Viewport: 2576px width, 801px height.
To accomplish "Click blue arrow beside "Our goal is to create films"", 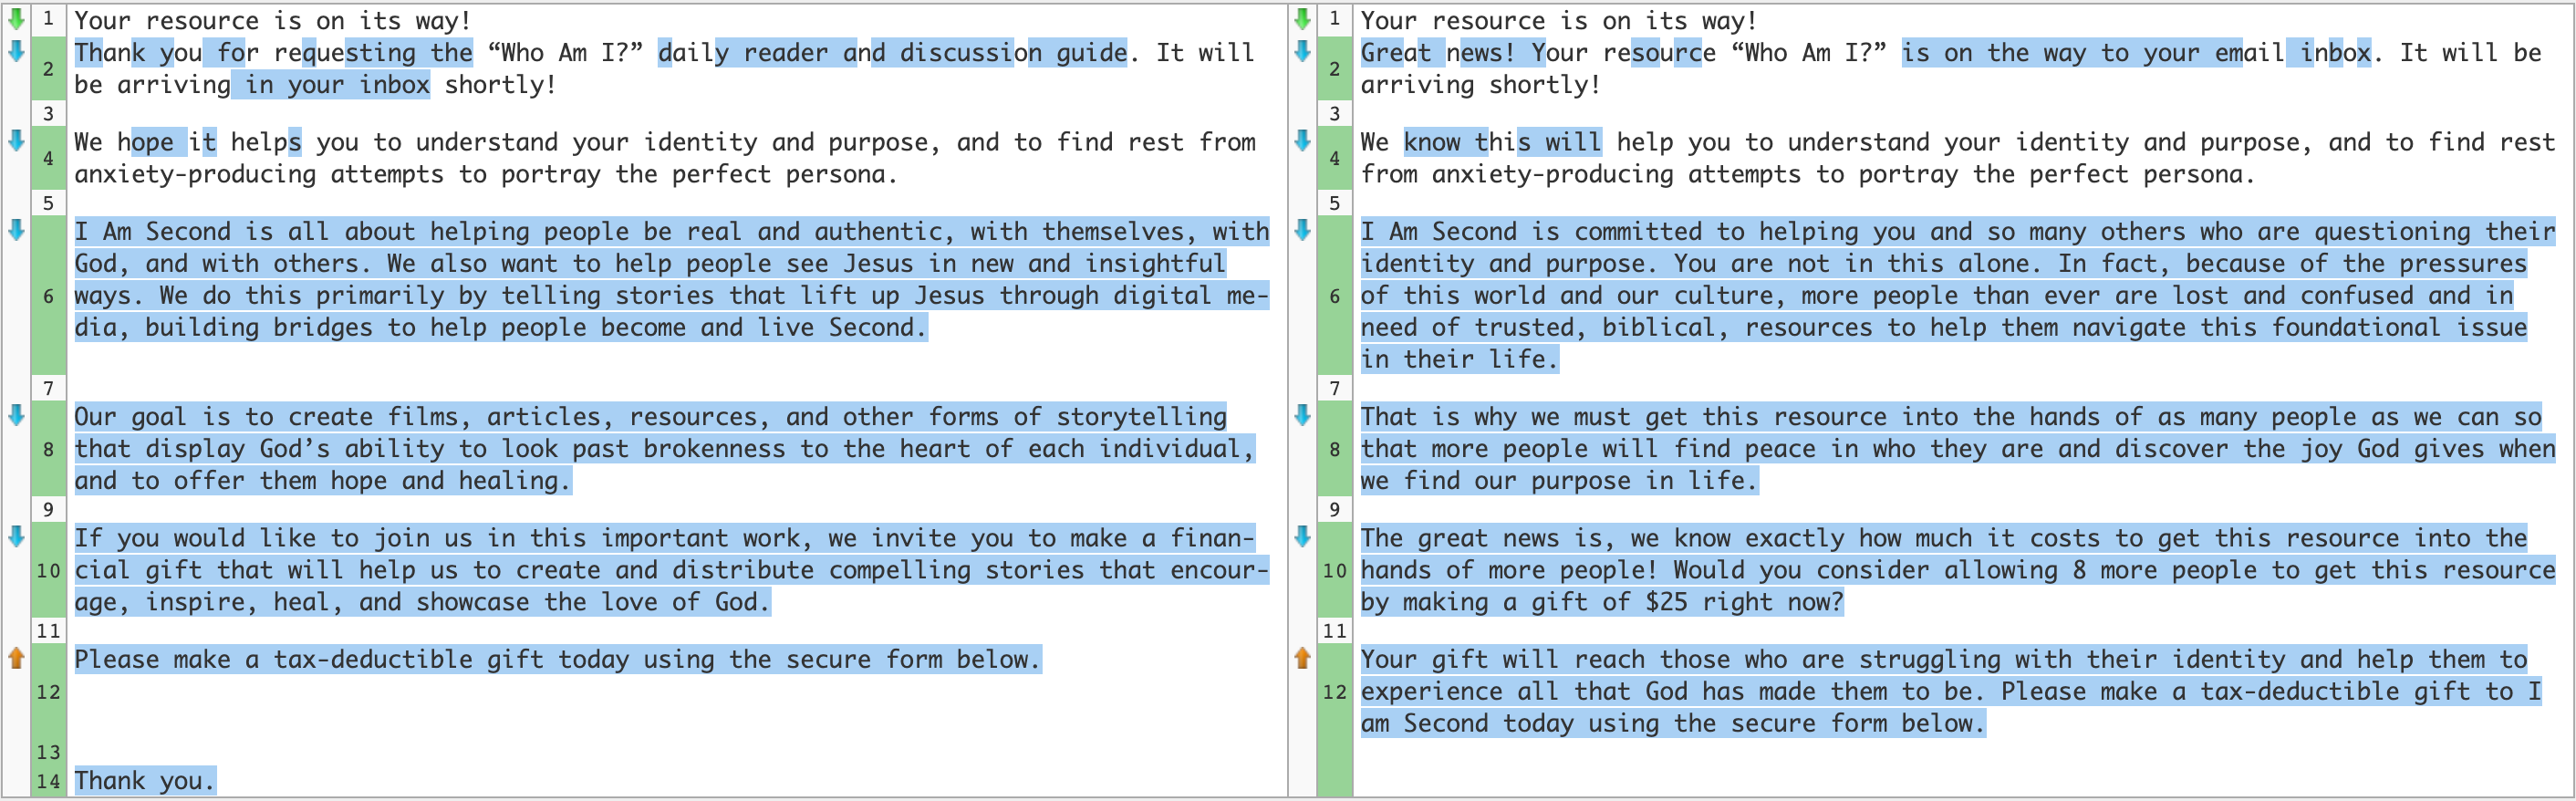I will click(x=16, y=414).
